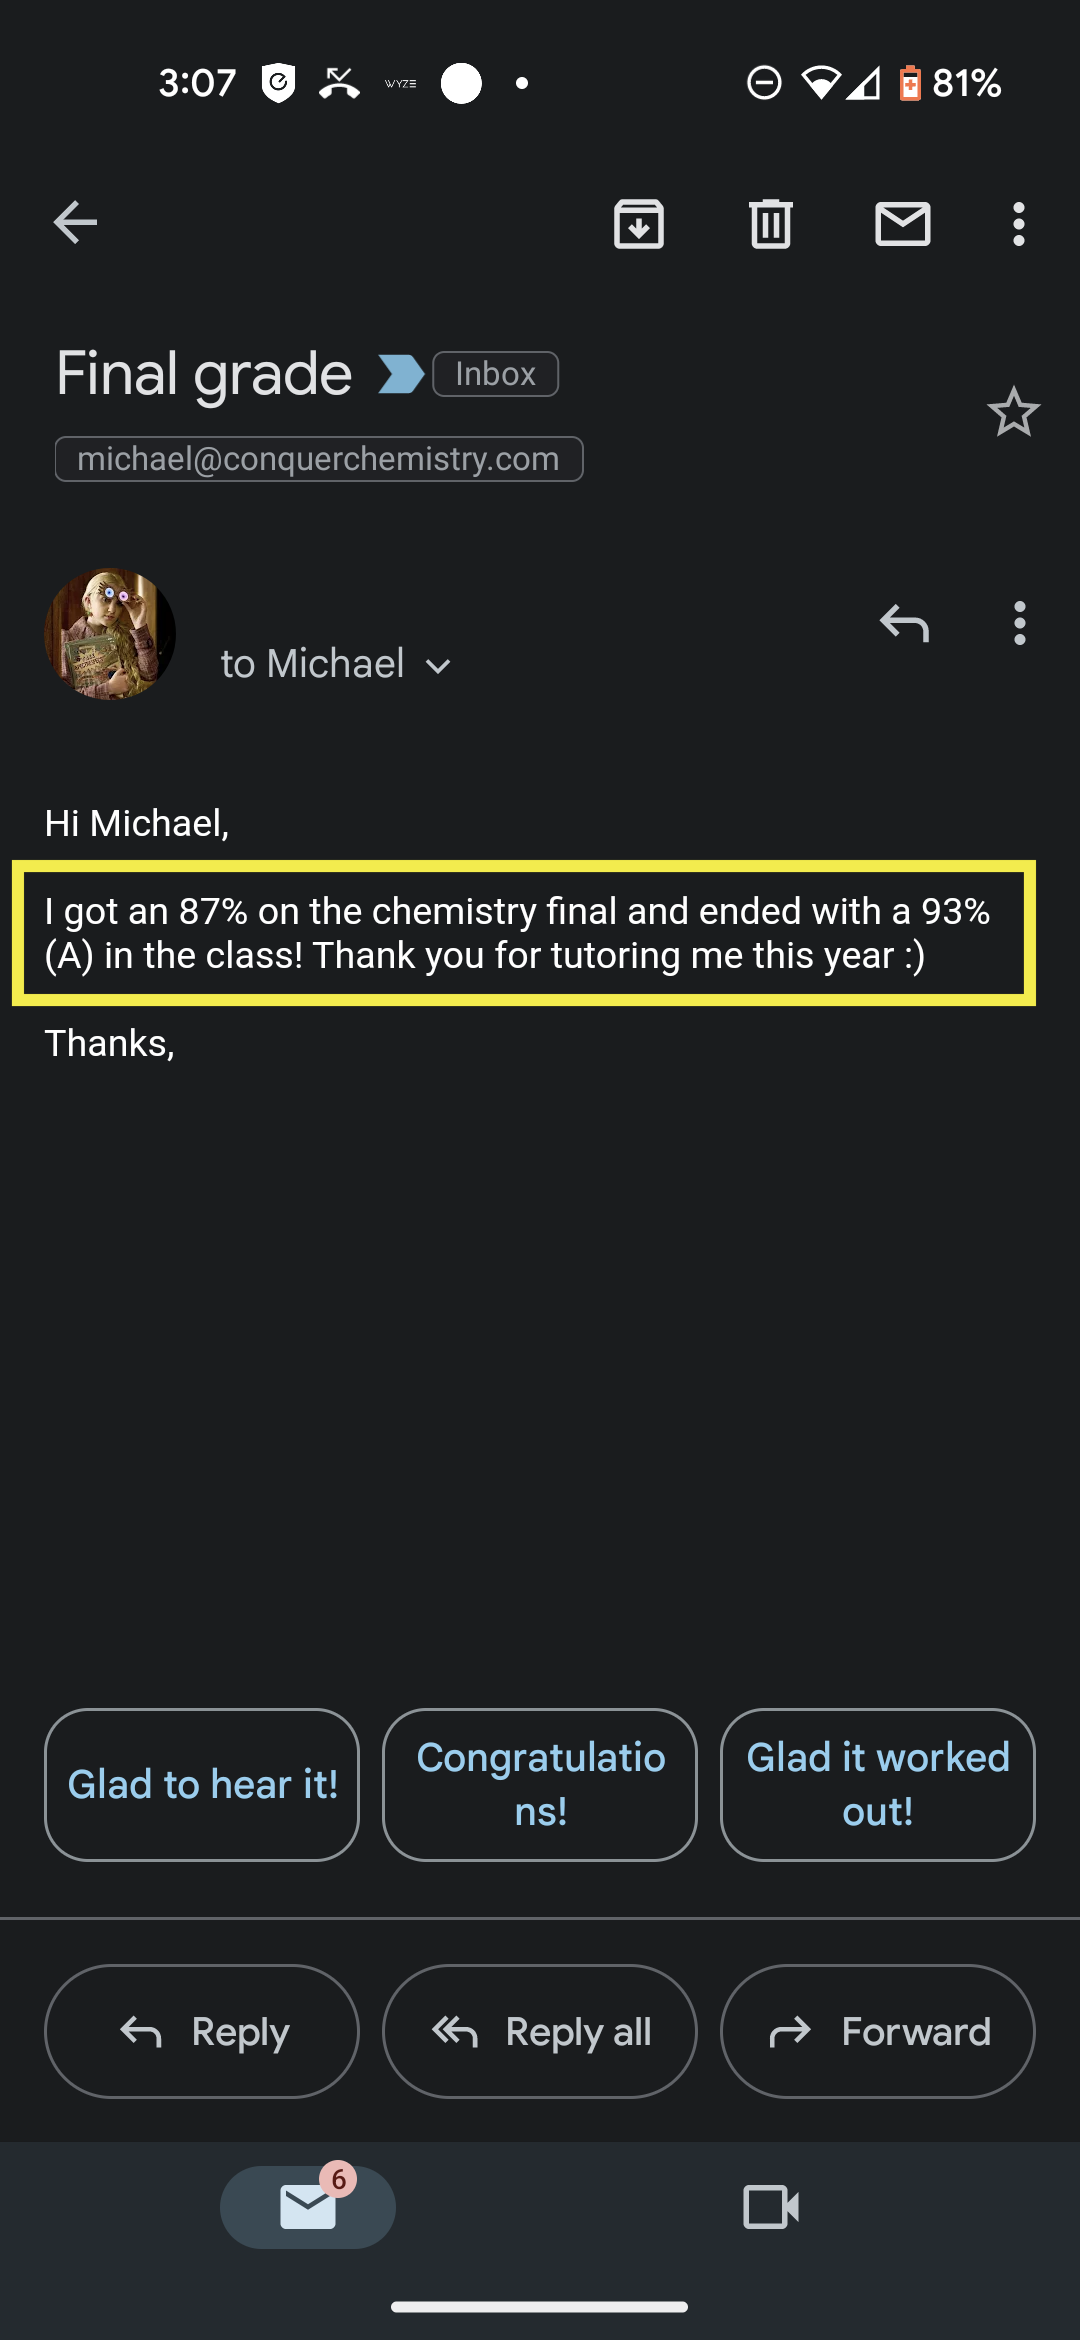Forward this email
Viewport: 1080px width, 2340px height.
pos(878,2031)
